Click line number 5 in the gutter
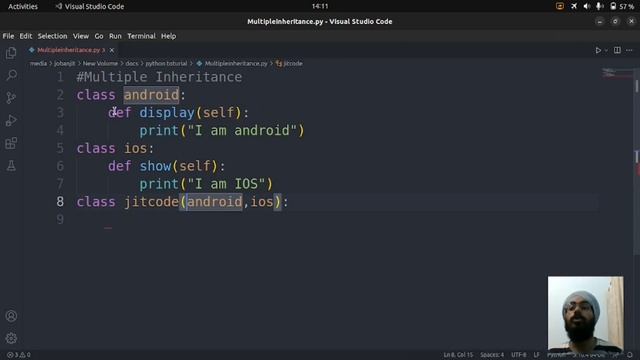The height and width of the screenshot is (360, 640). [x=60, y=148]
